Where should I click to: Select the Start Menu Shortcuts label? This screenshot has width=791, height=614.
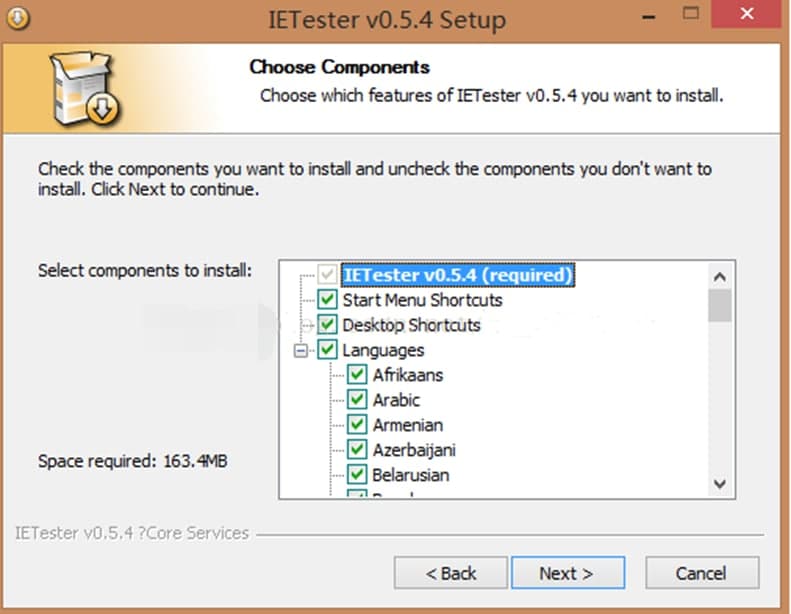click(x=423, y=300)
